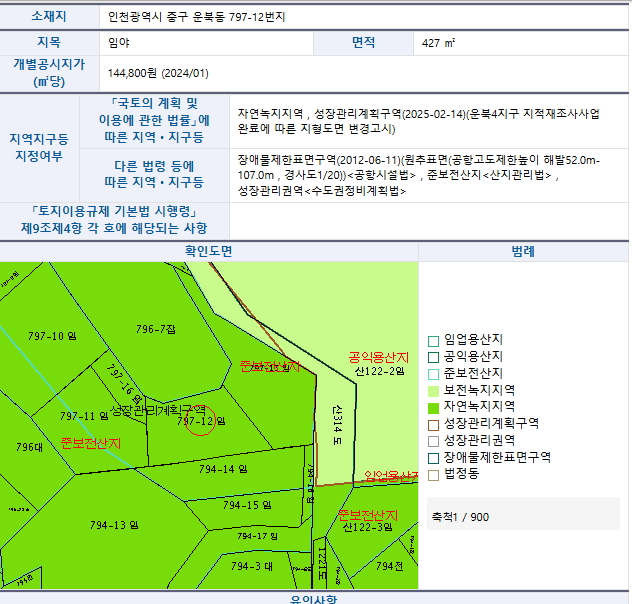Click the 성장관리계획구역 brown legend swatch

(x=433, y=425)
